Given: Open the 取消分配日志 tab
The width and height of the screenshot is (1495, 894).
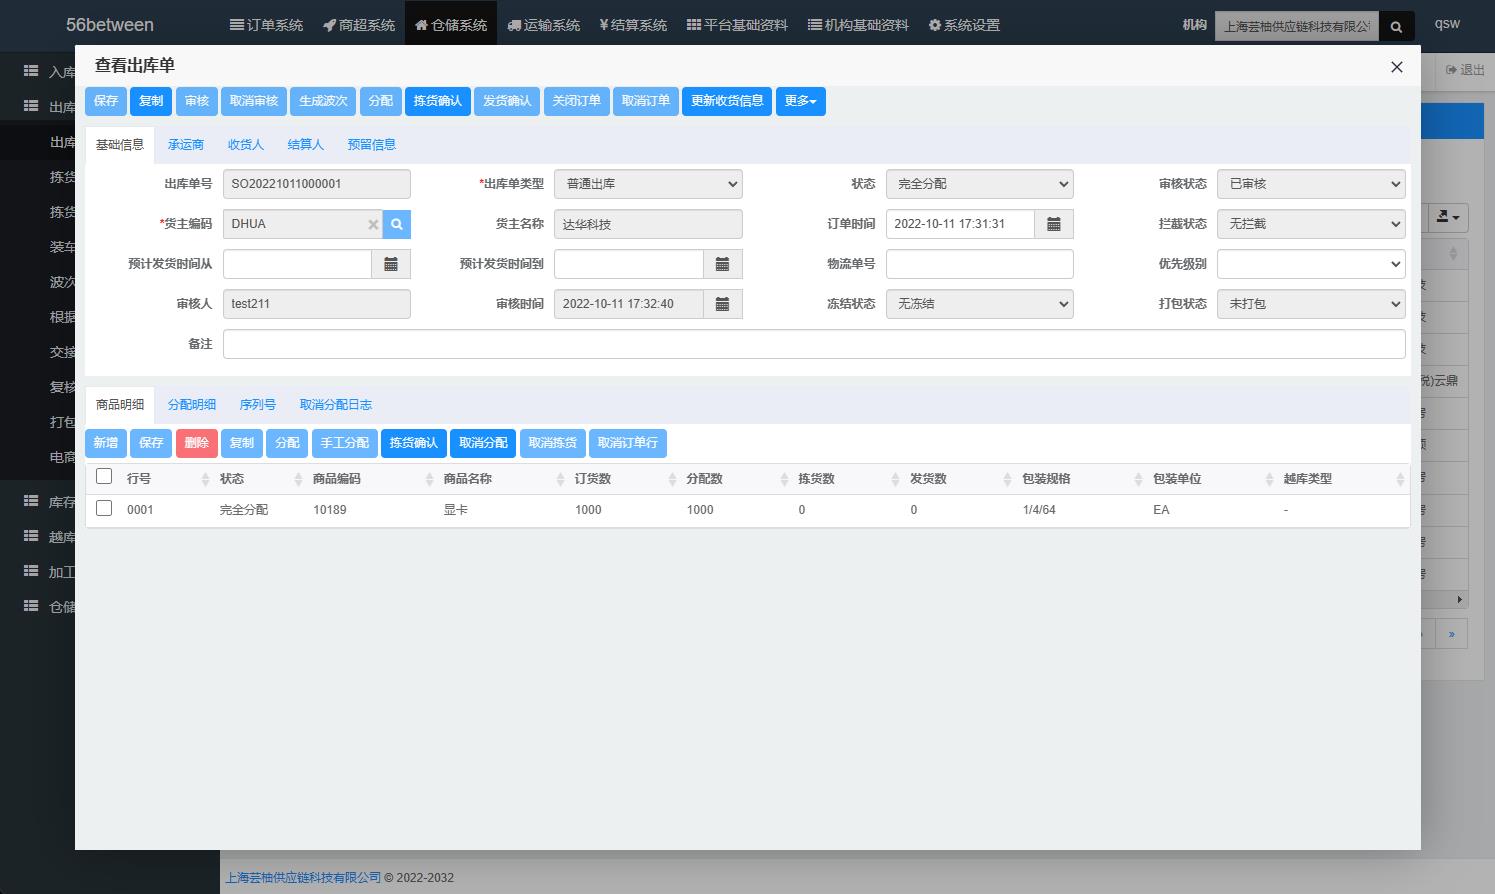Looking at the screenshot, I should point(336,405).
